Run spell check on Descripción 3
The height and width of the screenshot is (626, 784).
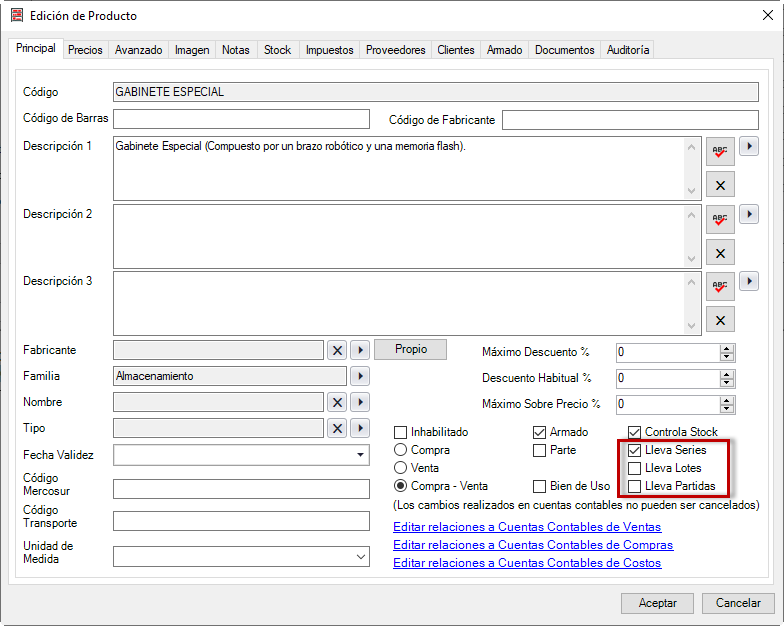720,286
